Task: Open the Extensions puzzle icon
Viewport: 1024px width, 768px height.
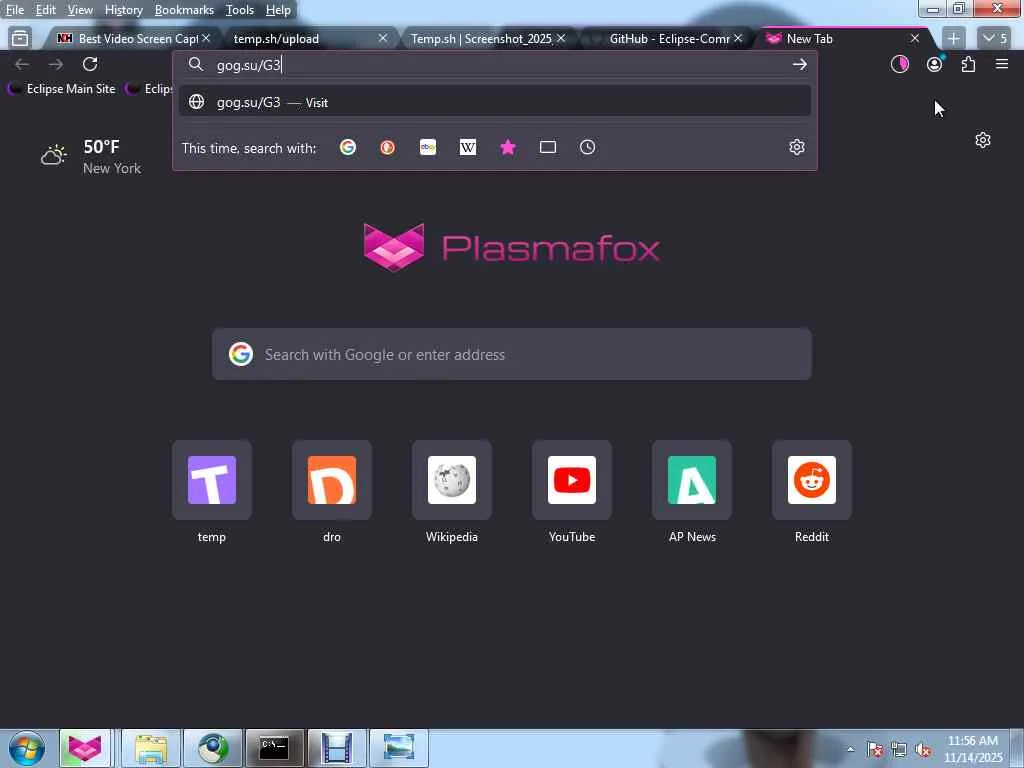Action: click(968, 64)
